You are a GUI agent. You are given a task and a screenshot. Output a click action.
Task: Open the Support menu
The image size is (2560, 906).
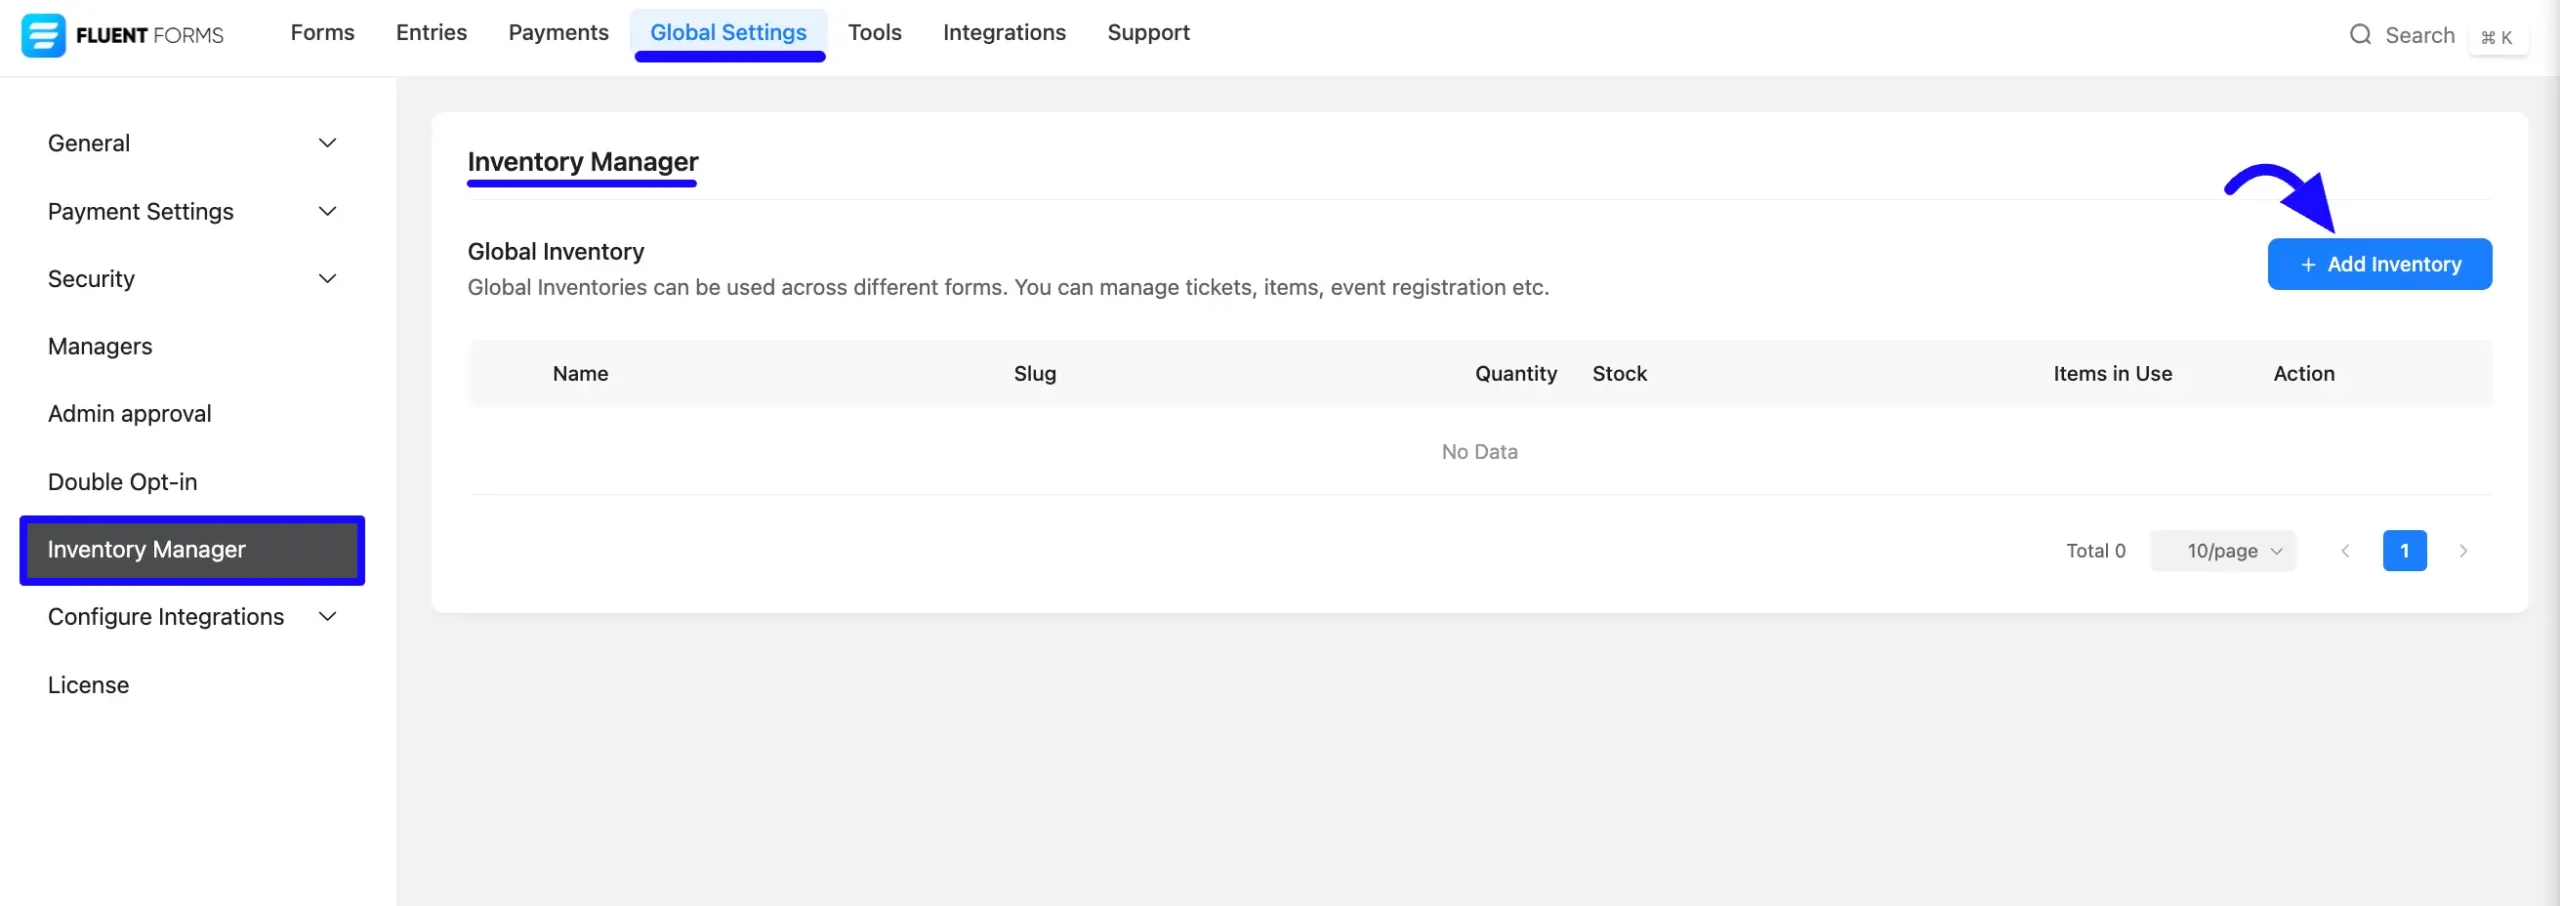1148,32
